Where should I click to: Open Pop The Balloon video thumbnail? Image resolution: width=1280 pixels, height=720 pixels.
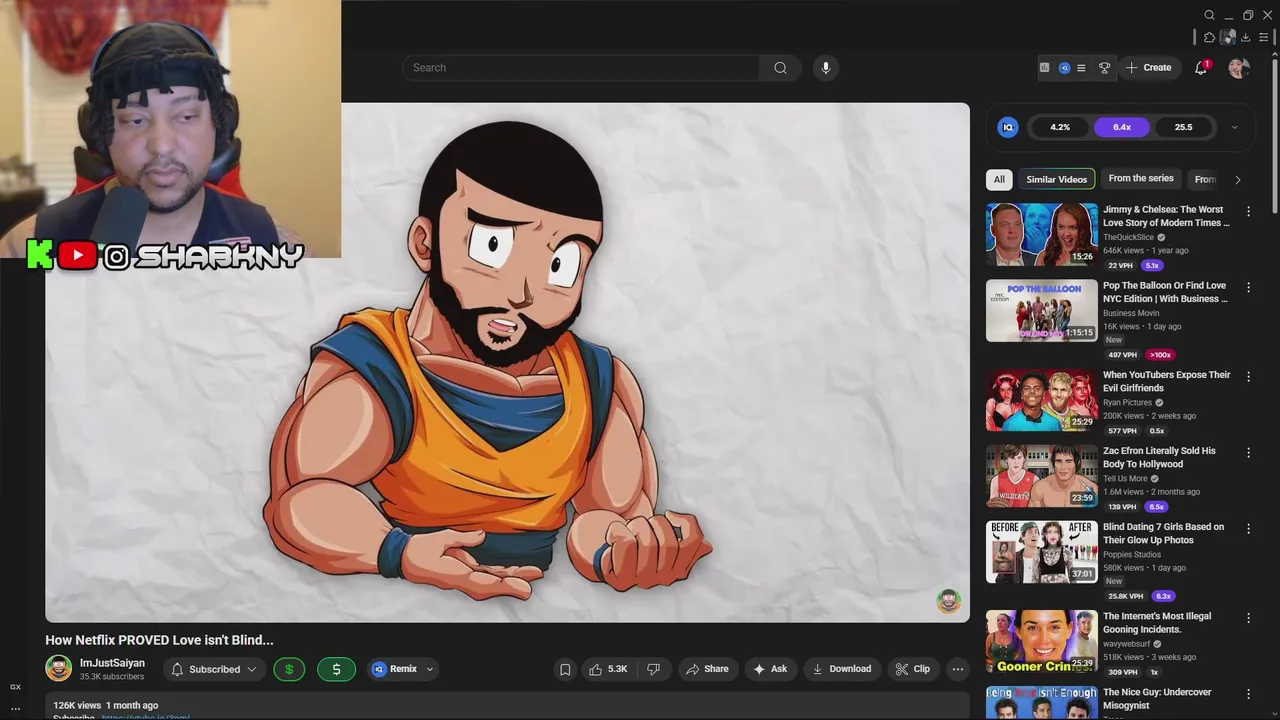tap(1041, 310)
